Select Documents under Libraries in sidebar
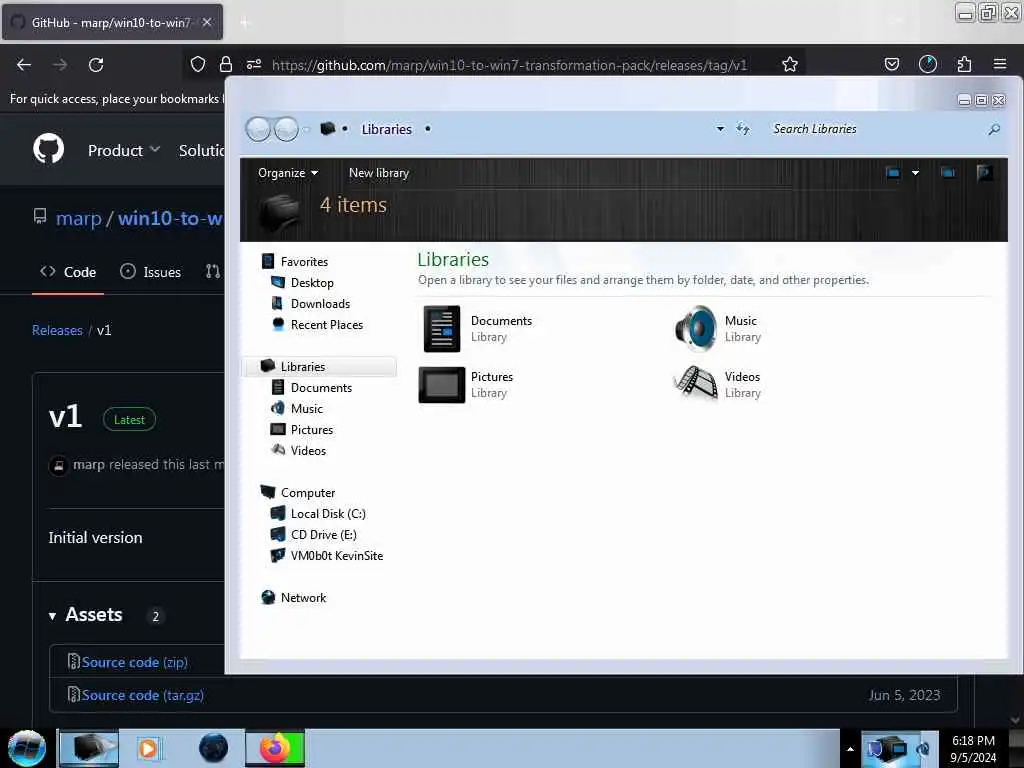This screenshot has width=1024, height=768. [x=321, y=388]
